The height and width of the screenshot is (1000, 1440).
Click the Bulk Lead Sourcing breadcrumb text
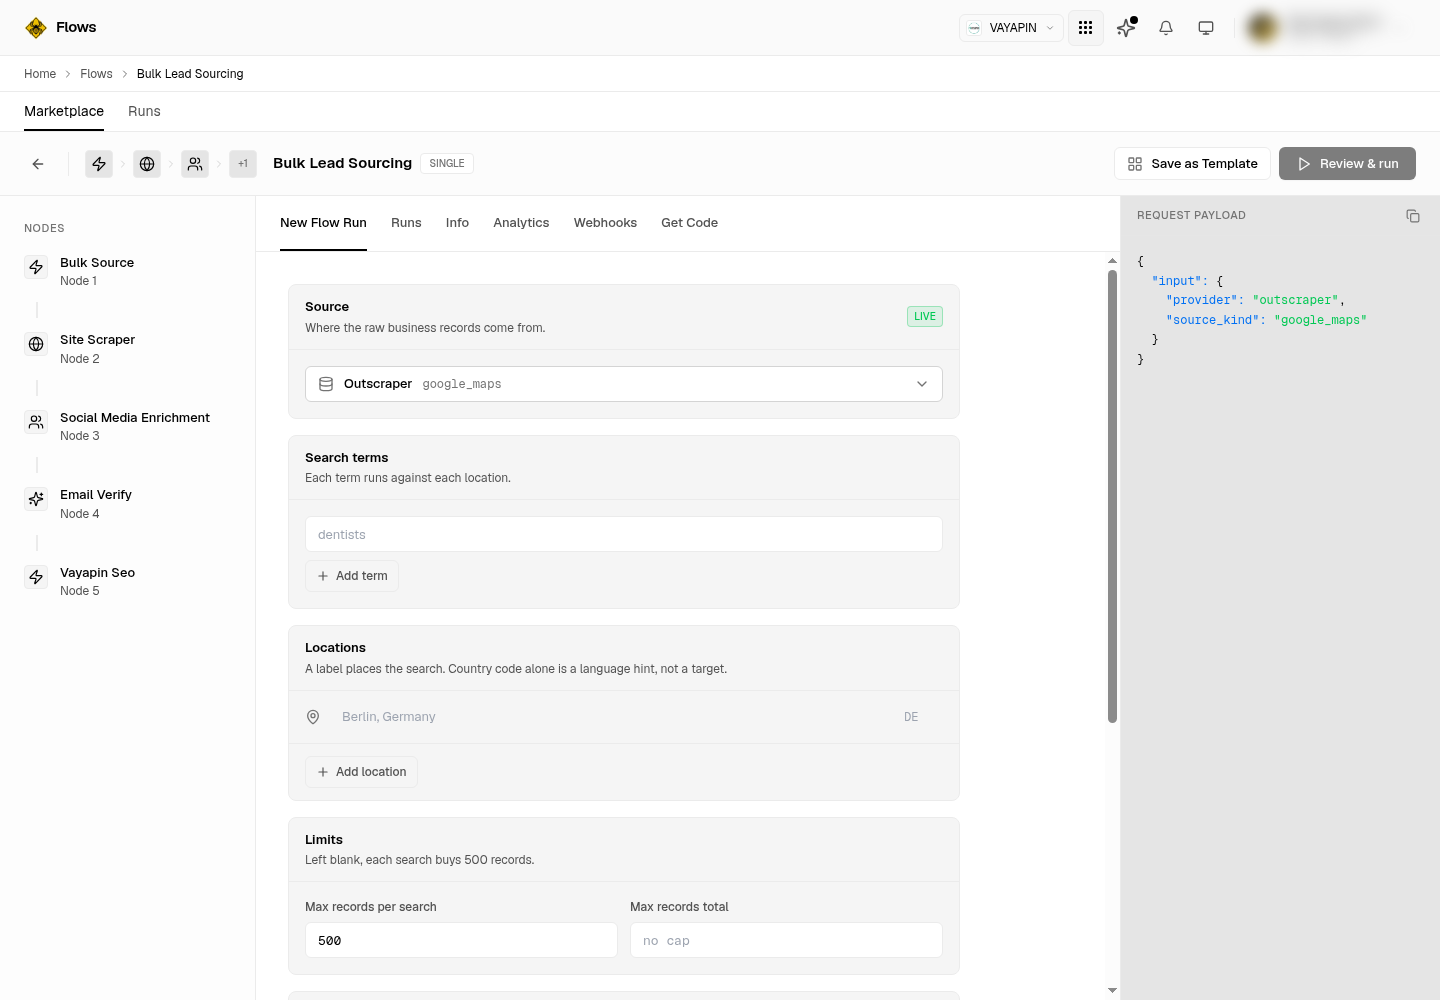click(x=190, y=74)
